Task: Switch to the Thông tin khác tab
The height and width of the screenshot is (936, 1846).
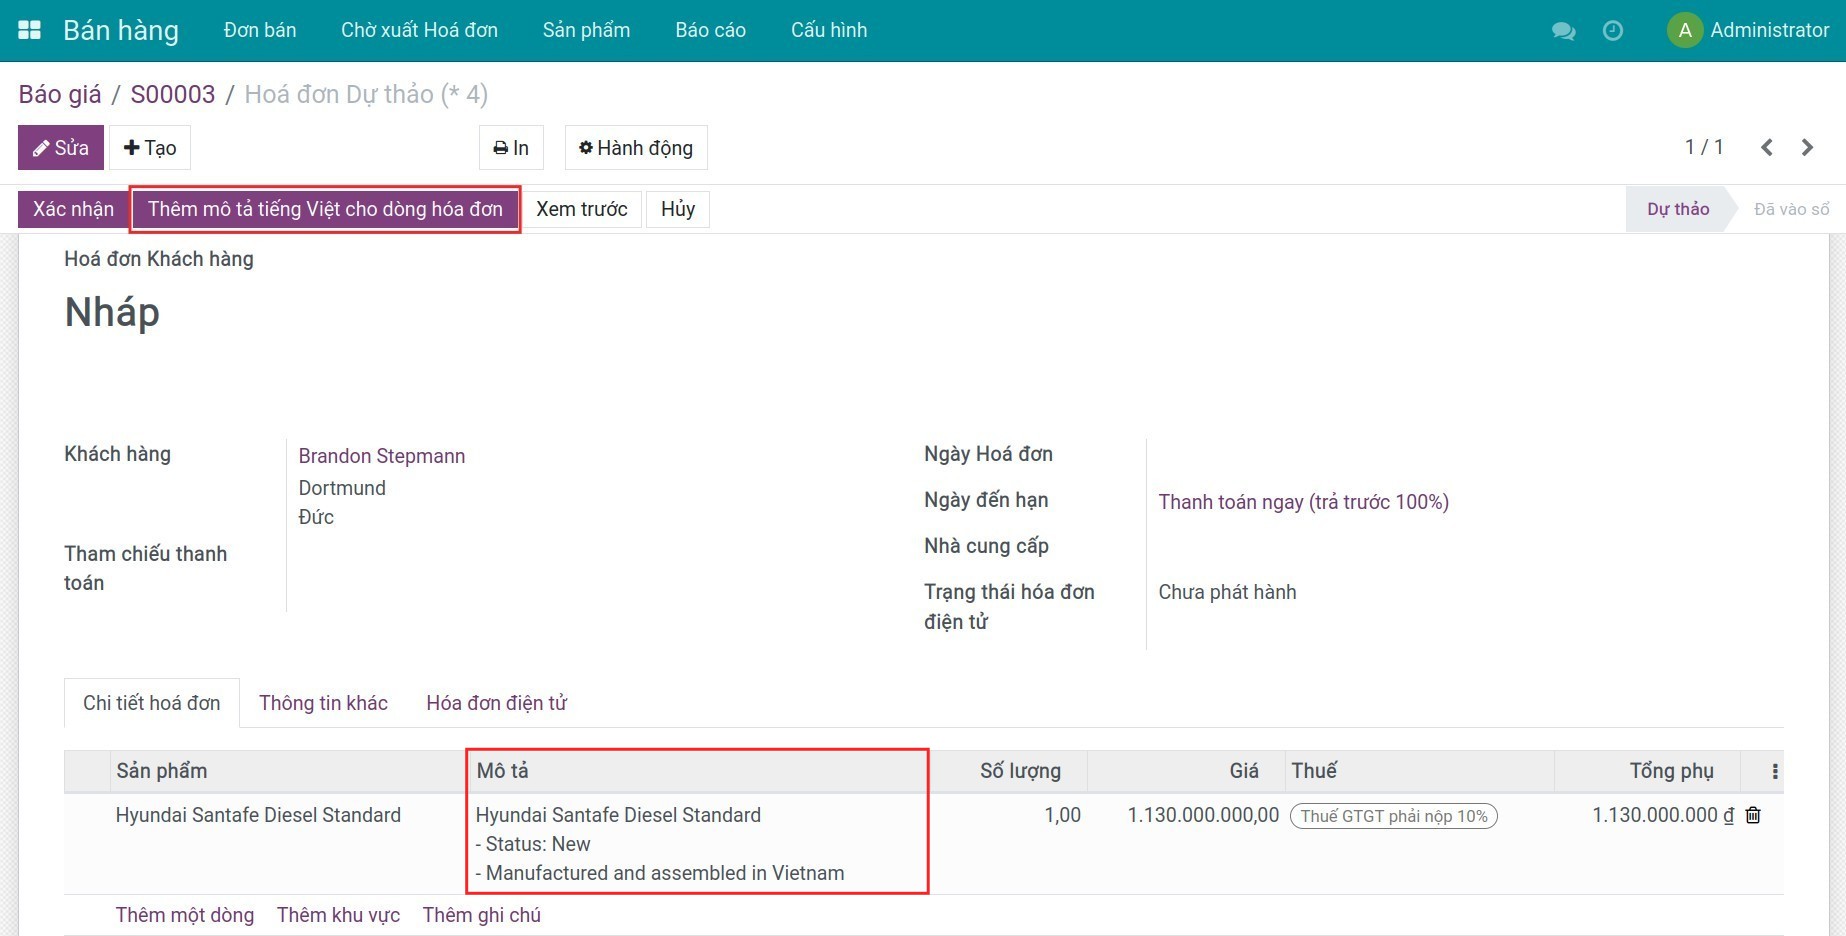Action: tap(323, 703)
